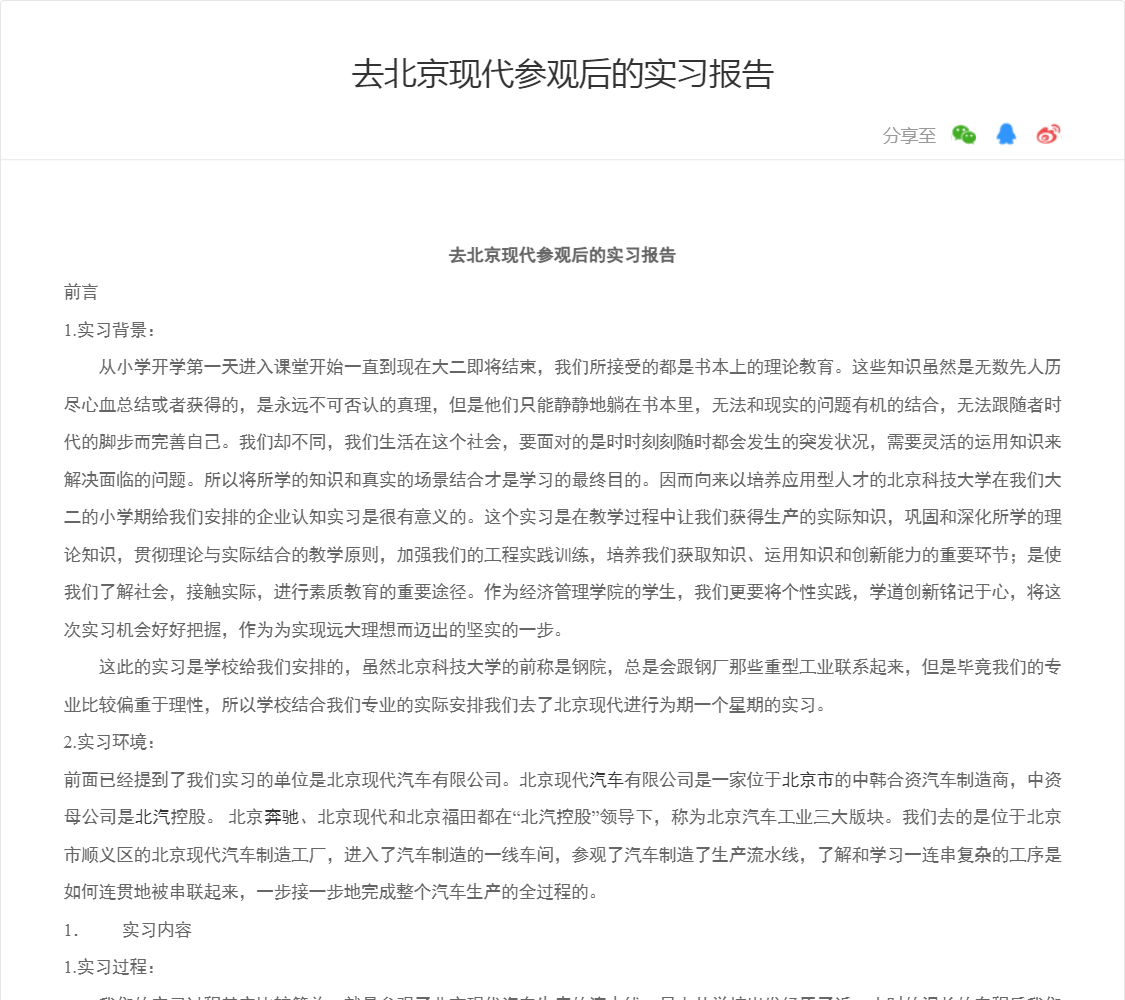Select the line 1.实习过程：
The height and width of the screenshot is (1000, 1125).
click(109, 967)
